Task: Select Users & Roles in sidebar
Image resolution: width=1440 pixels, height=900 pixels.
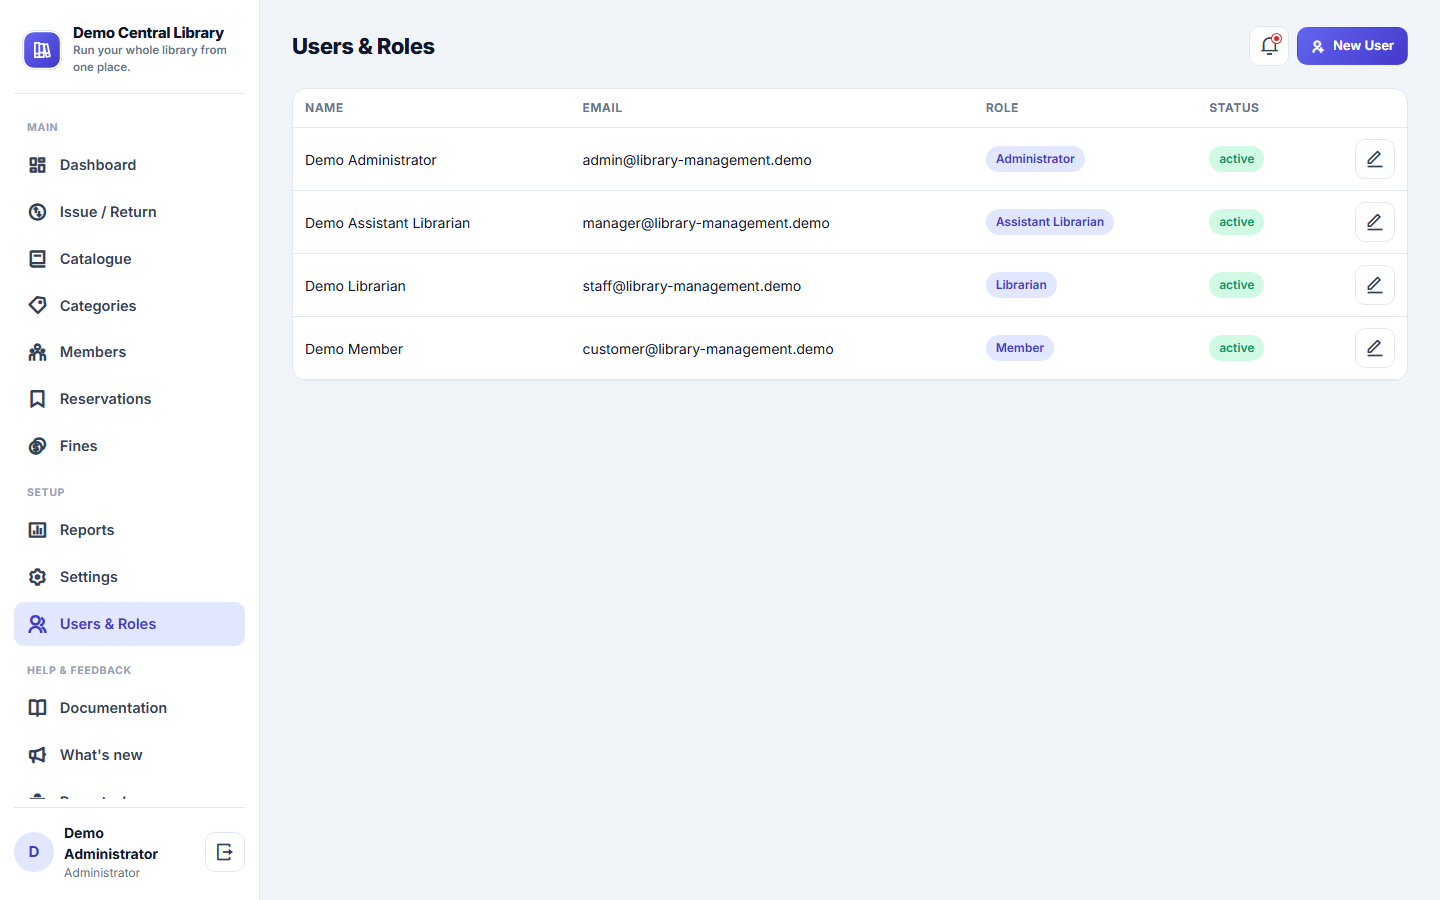Action: pos(129,624)
